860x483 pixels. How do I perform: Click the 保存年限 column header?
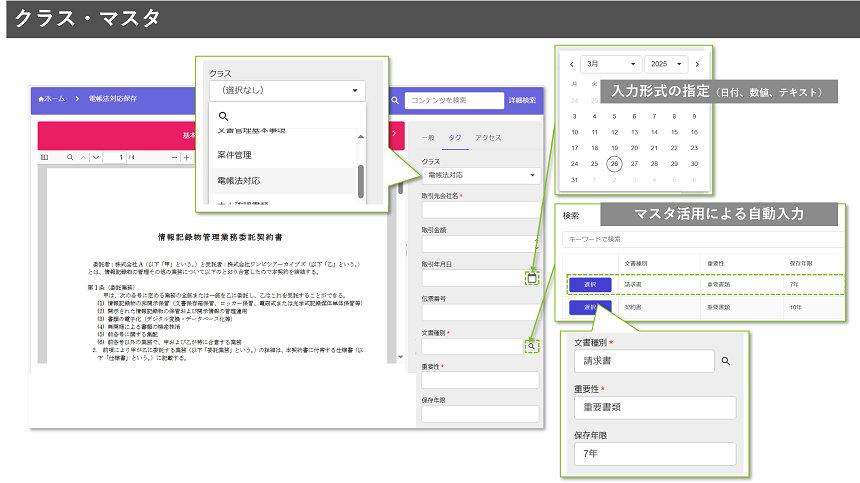tap(801, 264)
